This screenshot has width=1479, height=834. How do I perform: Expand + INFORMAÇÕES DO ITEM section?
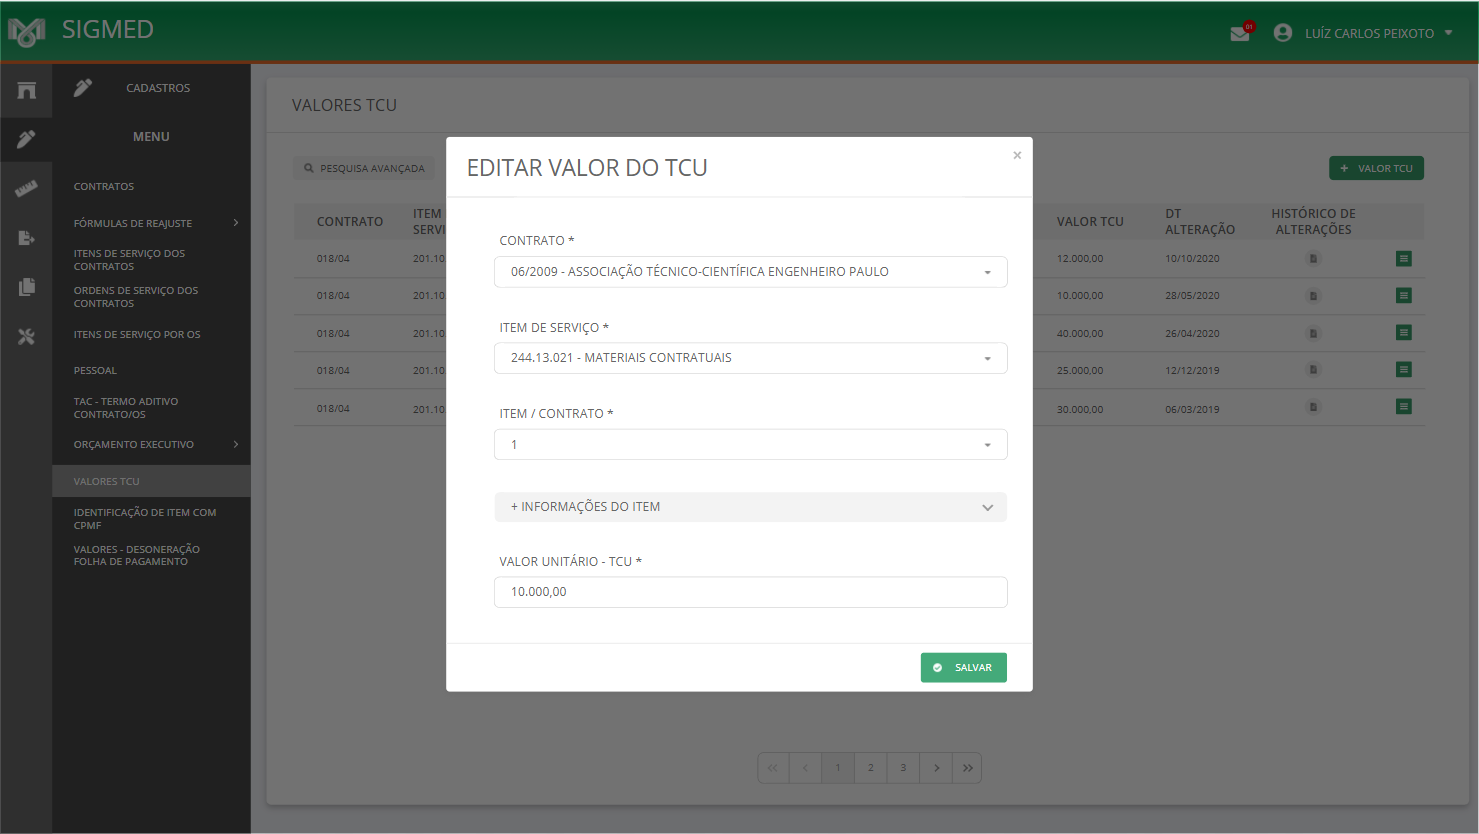(x=751, y=507)
